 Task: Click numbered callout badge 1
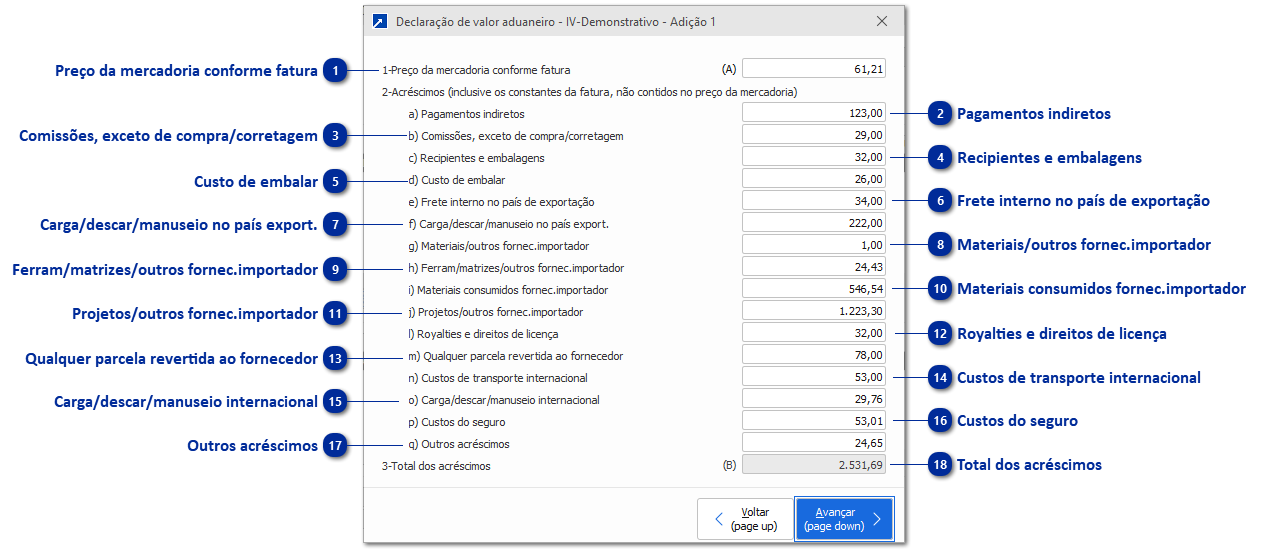coord(338,71)
